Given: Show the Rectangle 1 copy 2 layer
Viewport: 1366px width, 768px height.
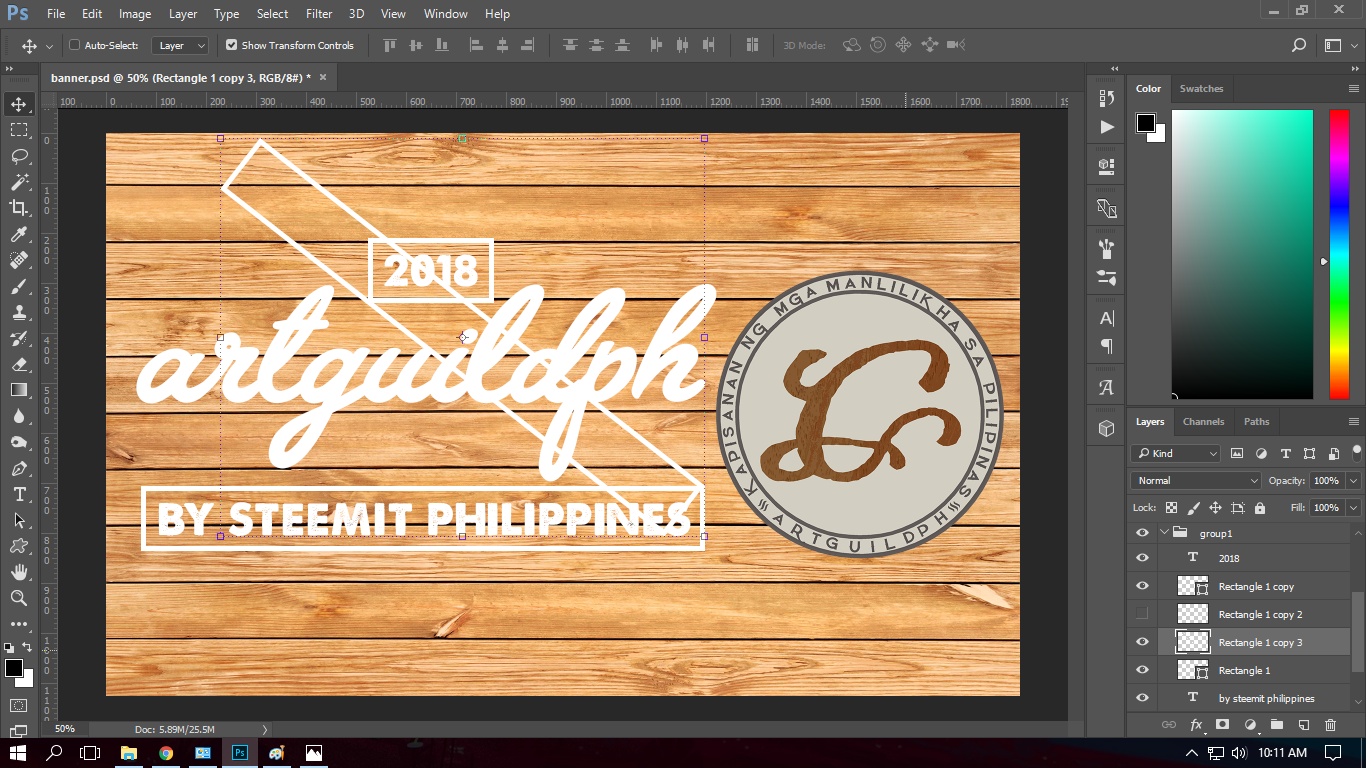Looking at the screenshot, I should coord(1142,614).
